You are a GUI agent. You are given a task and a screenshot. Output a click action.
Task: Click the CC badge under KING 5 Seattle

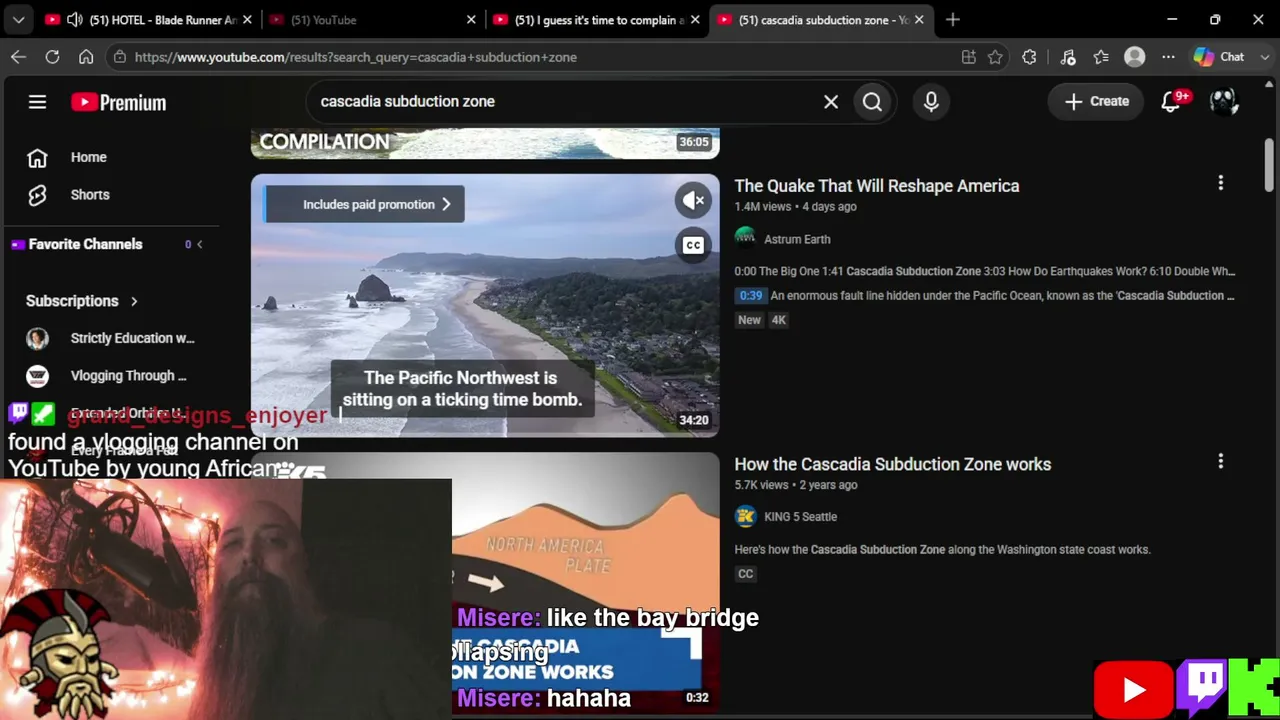pos(745,574)
